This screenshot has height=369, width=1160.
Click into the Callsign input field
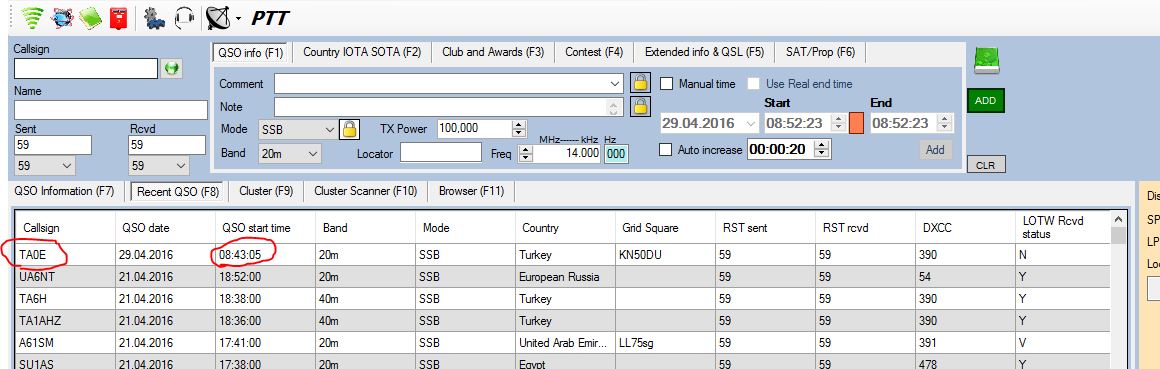click(86, 68)
